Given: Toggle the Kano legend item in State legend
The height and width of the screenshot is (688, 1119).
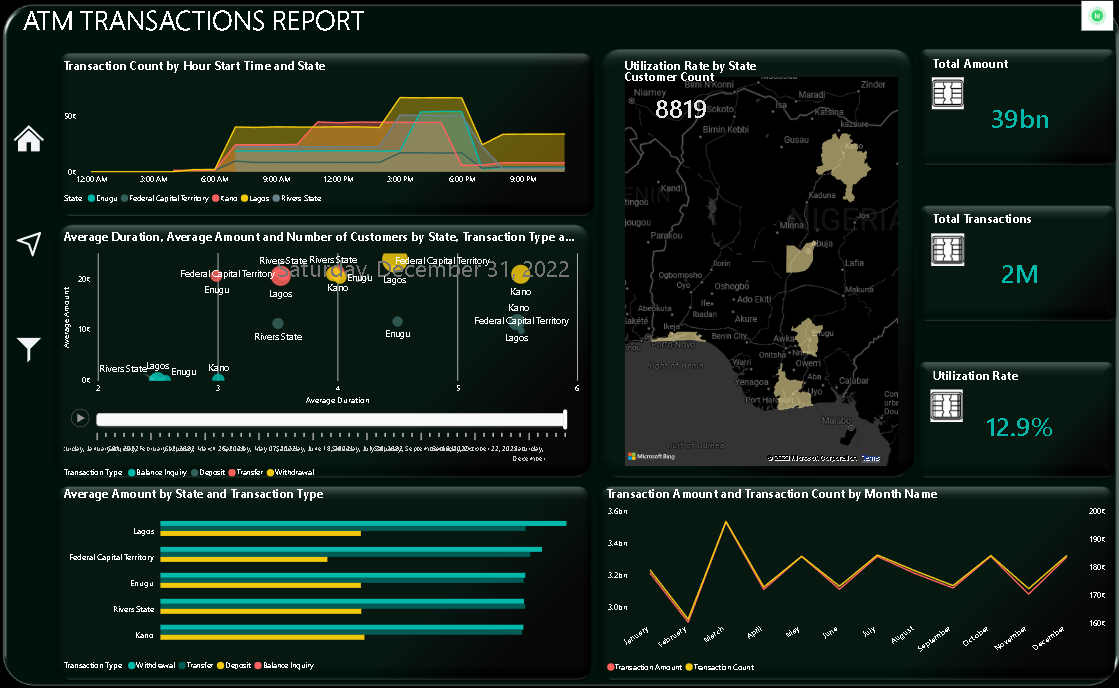Looking at the screenshot, I should point(225,199).
